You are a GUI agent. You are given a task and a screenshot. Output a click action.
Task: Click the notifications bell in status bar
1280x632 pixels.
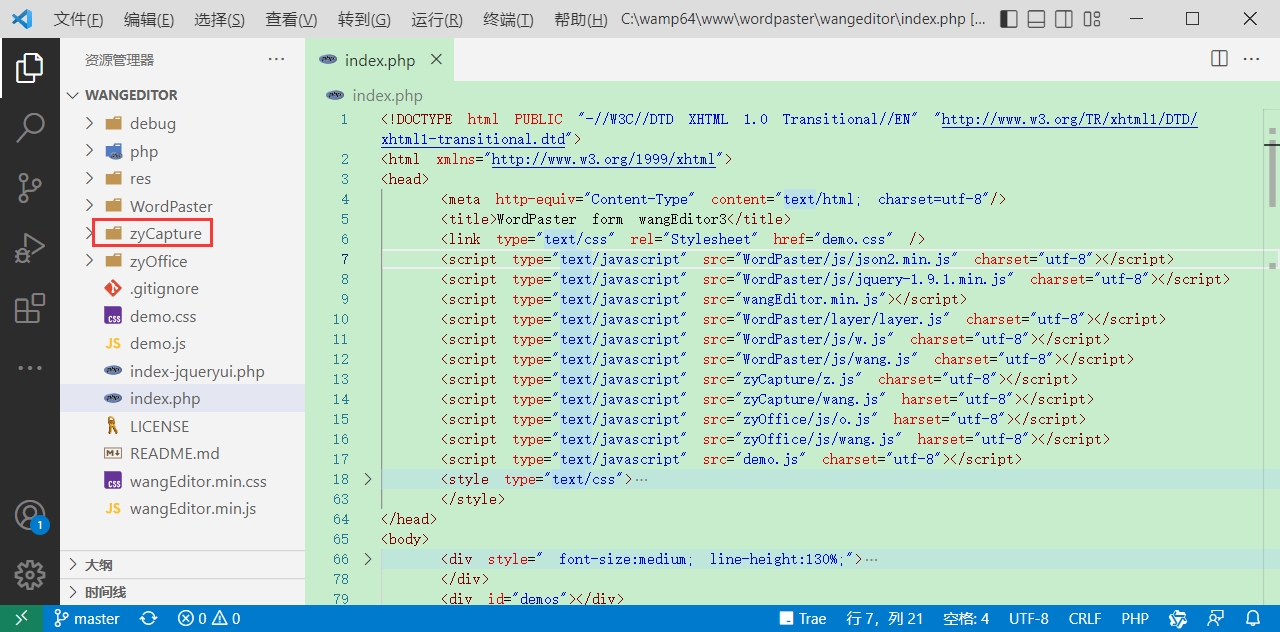tap(1253, 618)
